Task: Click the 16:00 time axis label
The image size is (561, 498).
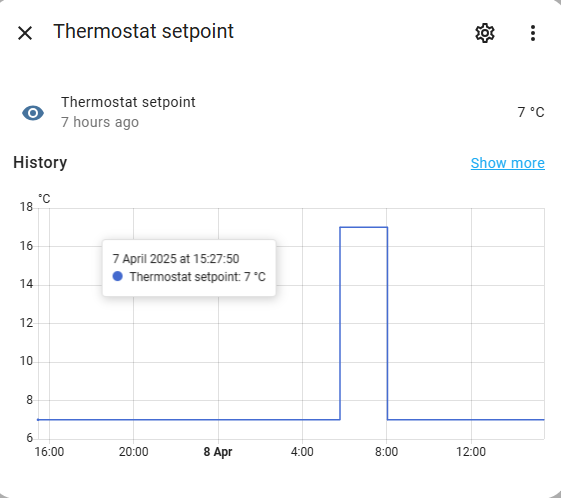Action: click(49, 452)
